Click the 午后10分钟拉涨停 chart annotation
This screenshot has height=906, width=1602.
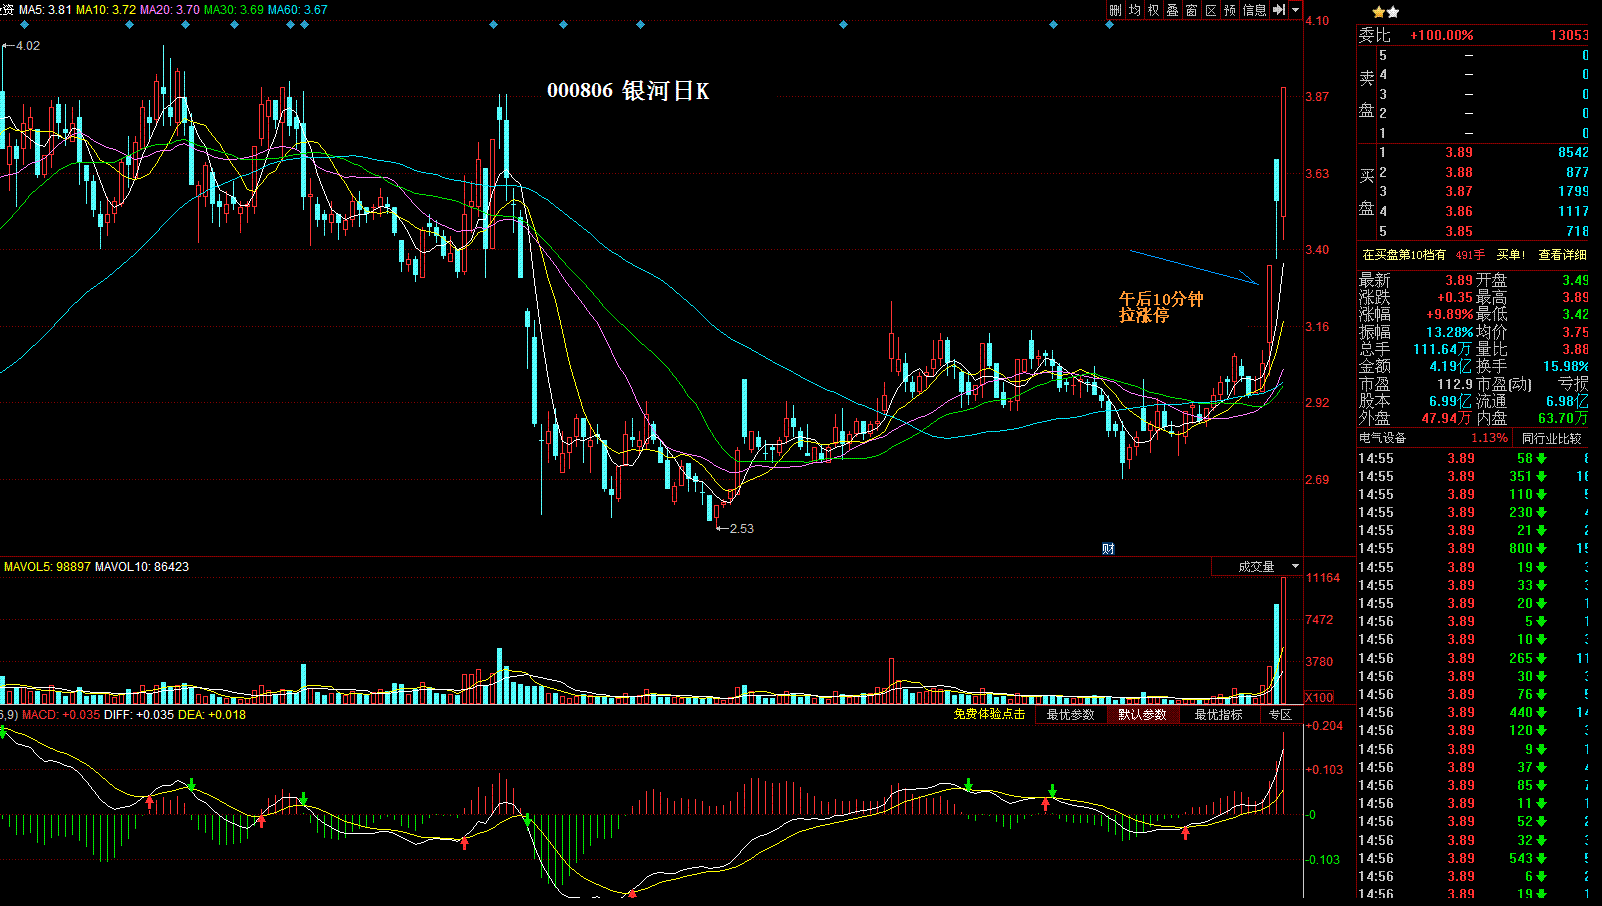tap(1160, 307)
